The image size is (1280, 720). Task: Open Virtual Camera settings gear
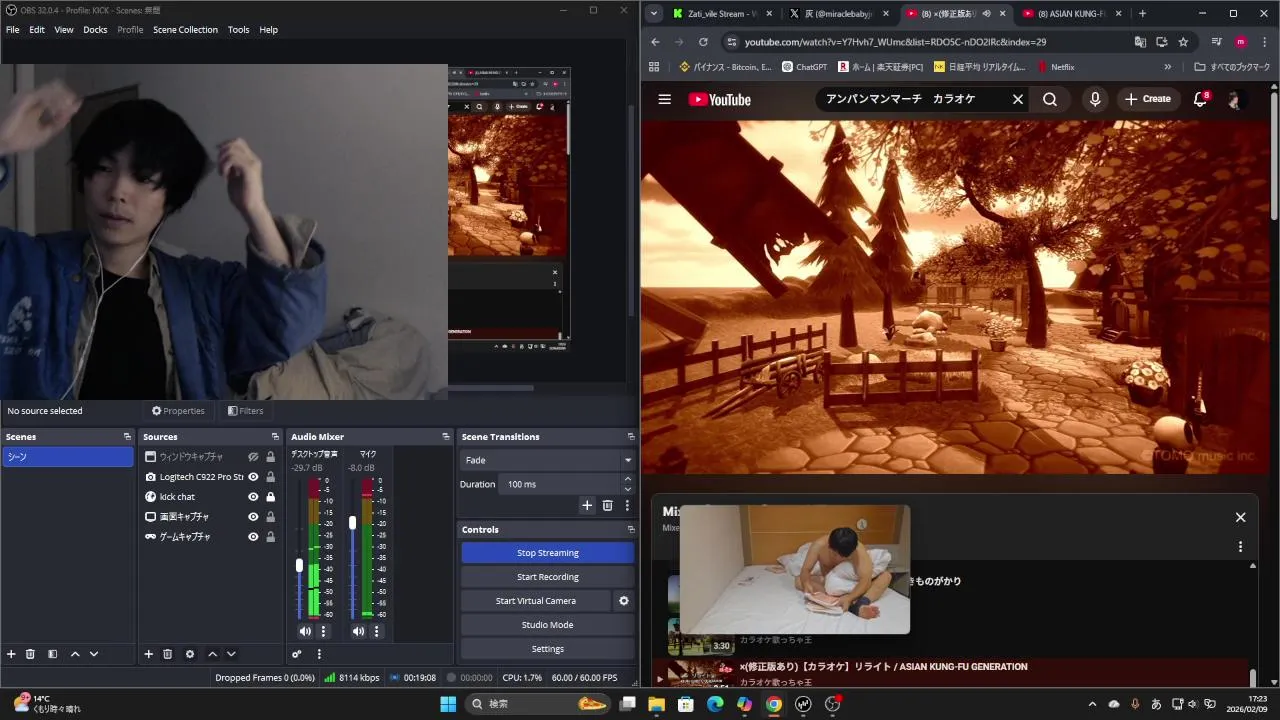click(624, 601)
